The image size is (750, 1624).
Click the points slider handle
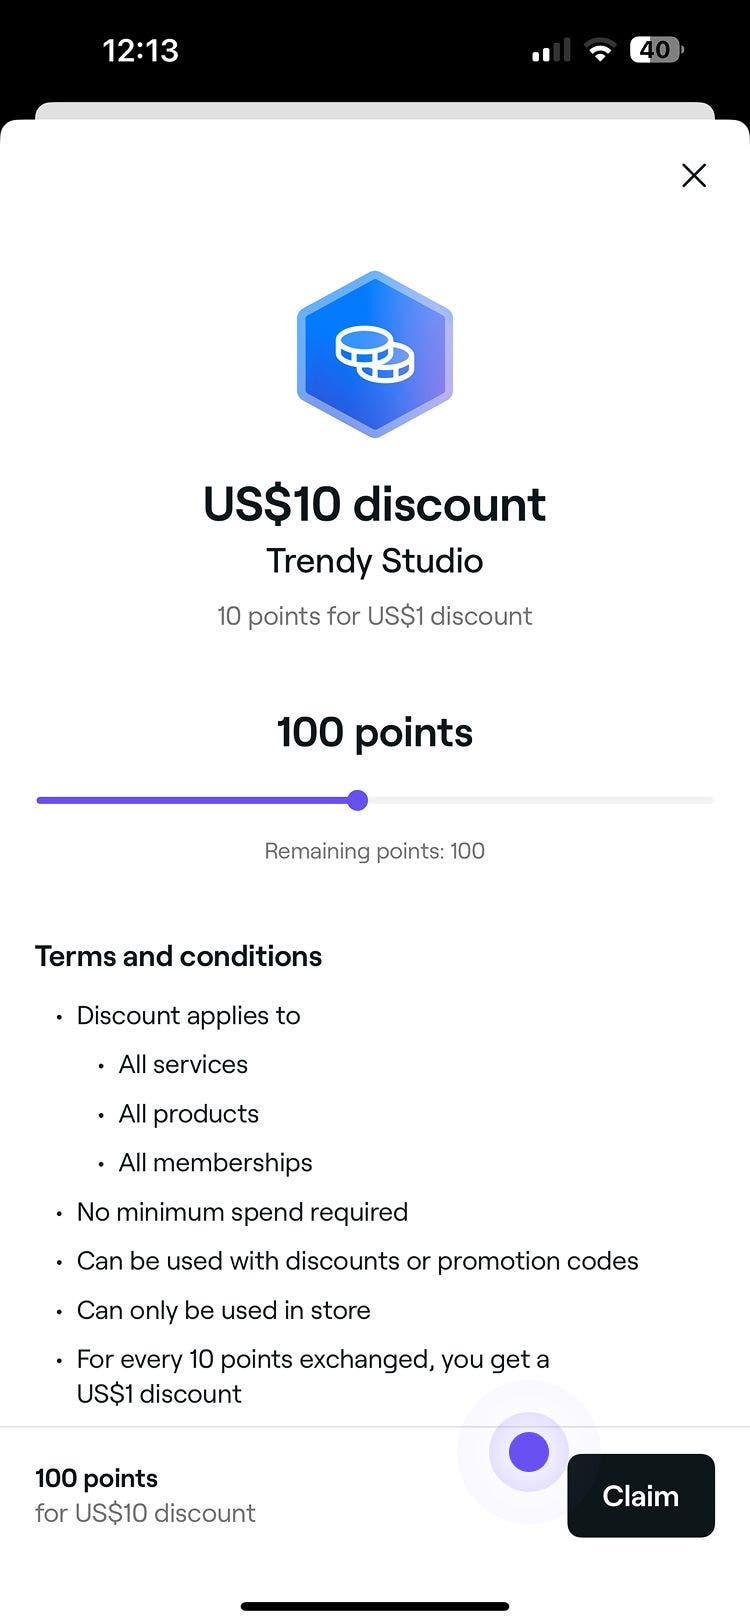pyautogui.click(x=358, y=800)
